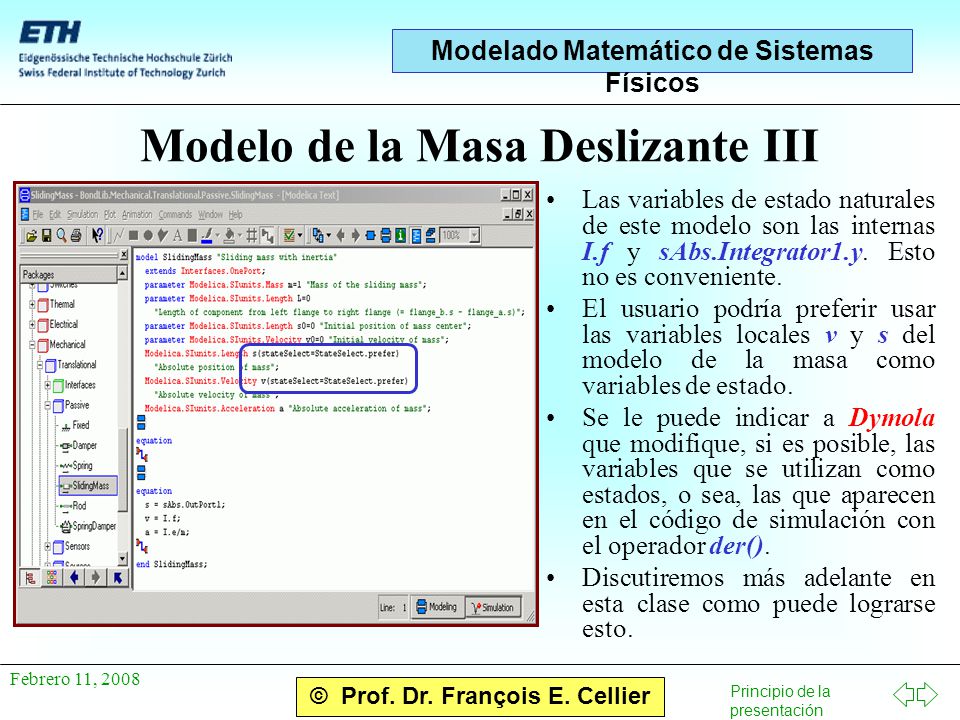The height and width of the screenshot is (720, 960).
Task: Toggle the connect mode icon
Action: 268,236
